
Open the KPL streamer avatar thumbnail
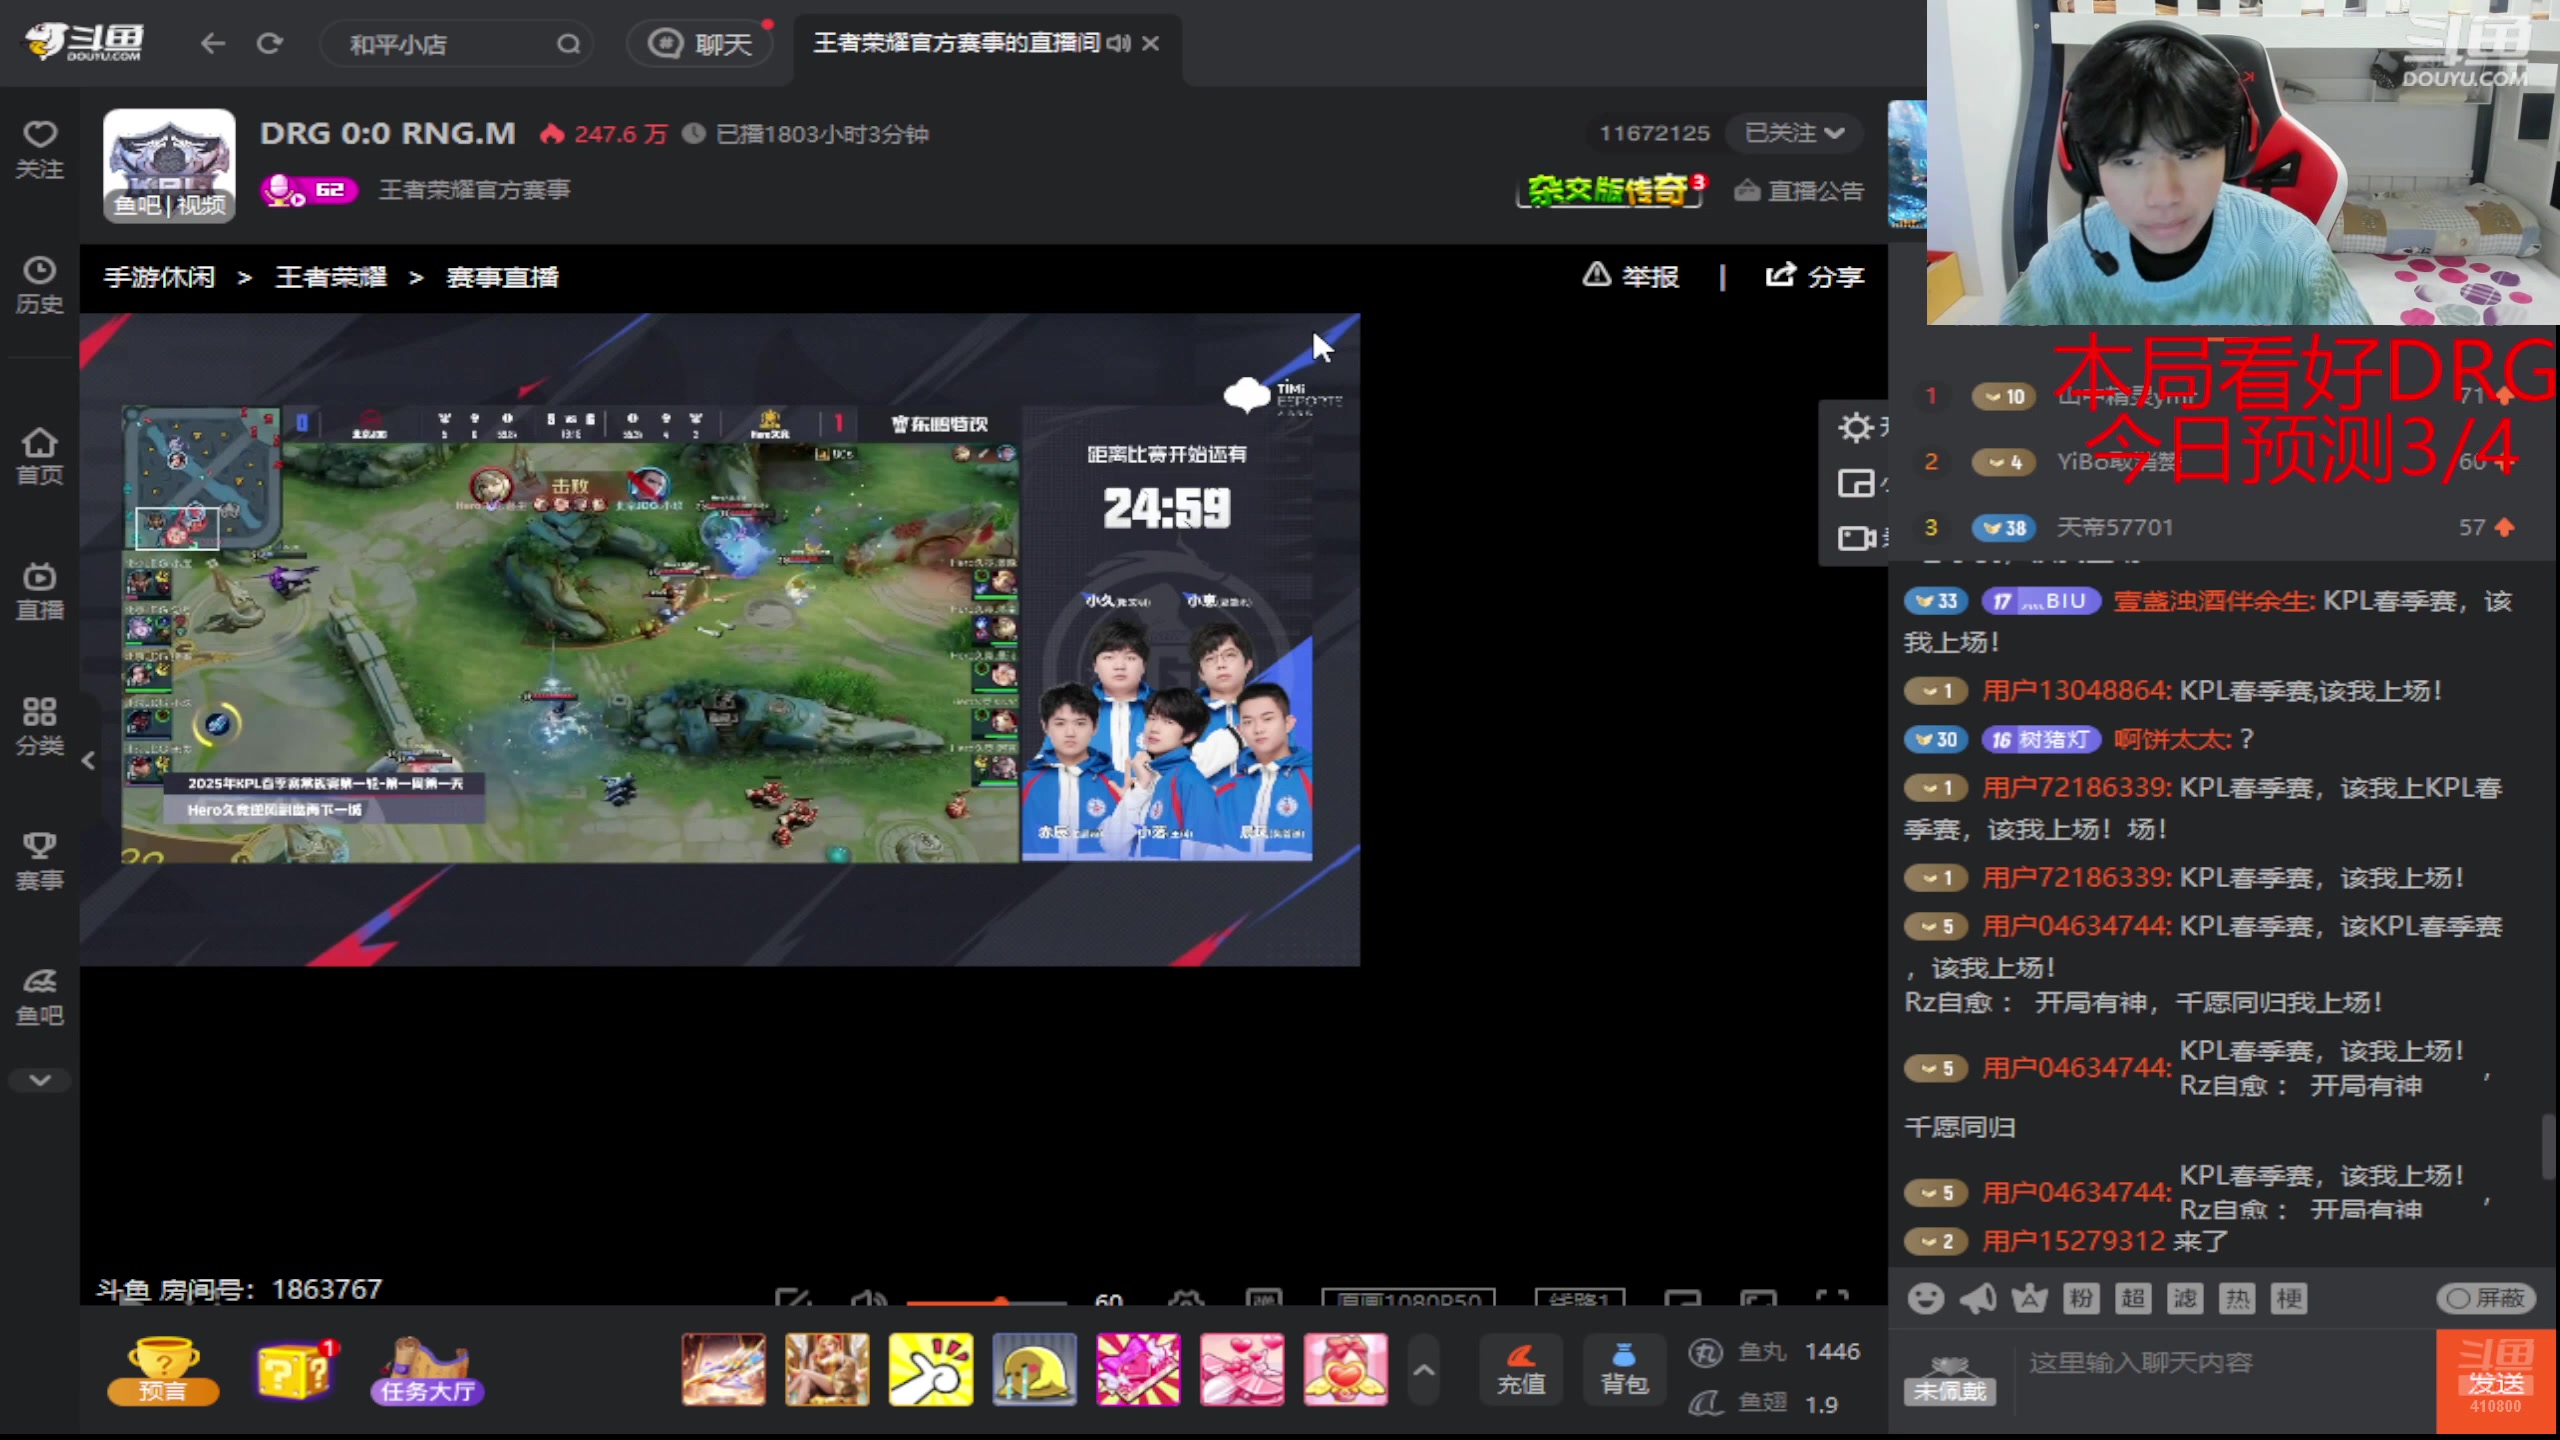(x=169, y=165)
